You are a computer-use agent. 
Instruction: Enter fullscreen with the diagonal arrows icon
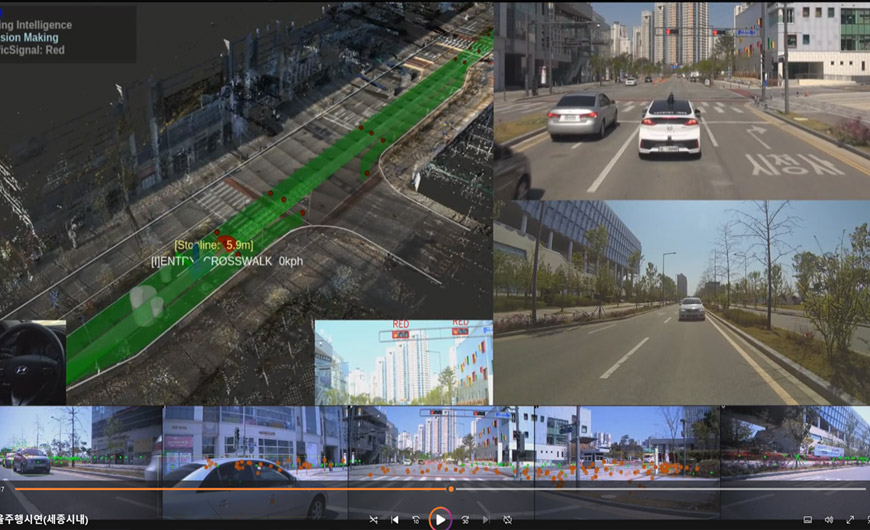coord(850,520)
